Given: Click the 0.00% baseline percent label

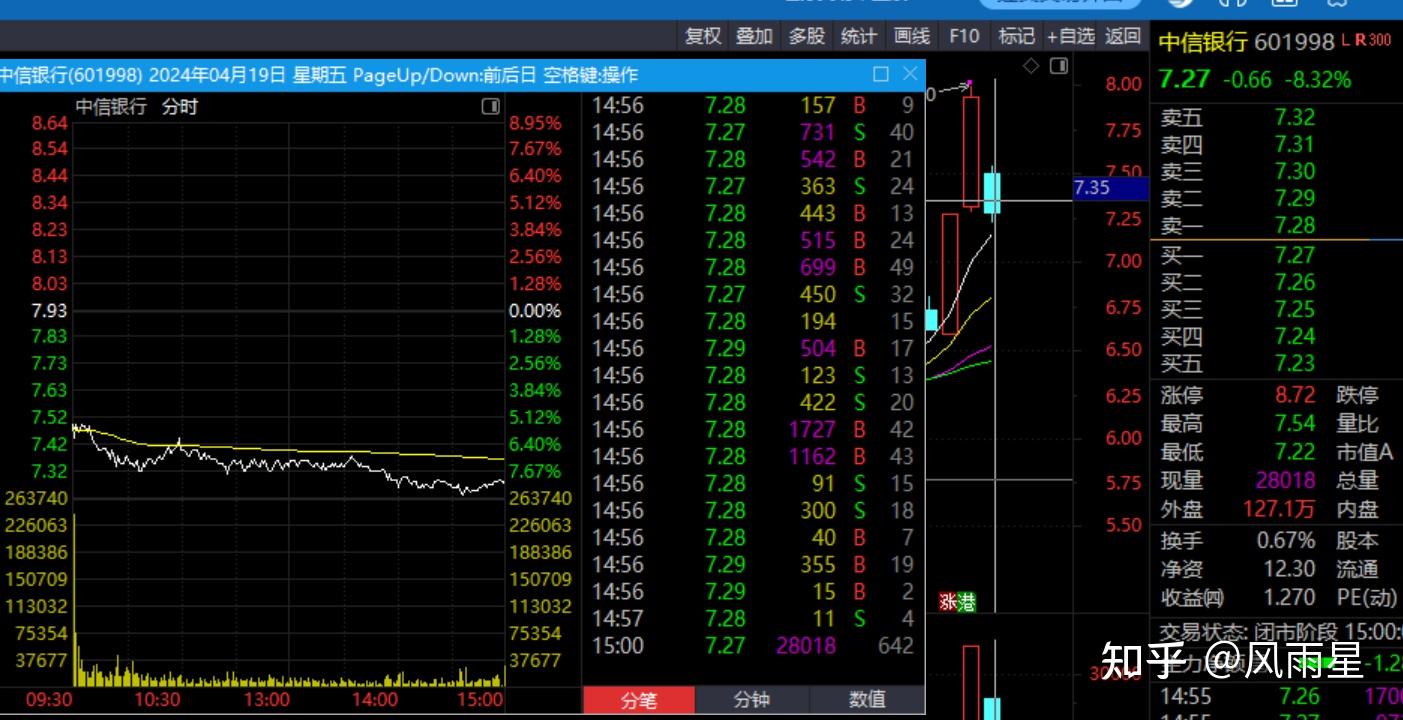Looking at the screenshot, I should (535, 311).
